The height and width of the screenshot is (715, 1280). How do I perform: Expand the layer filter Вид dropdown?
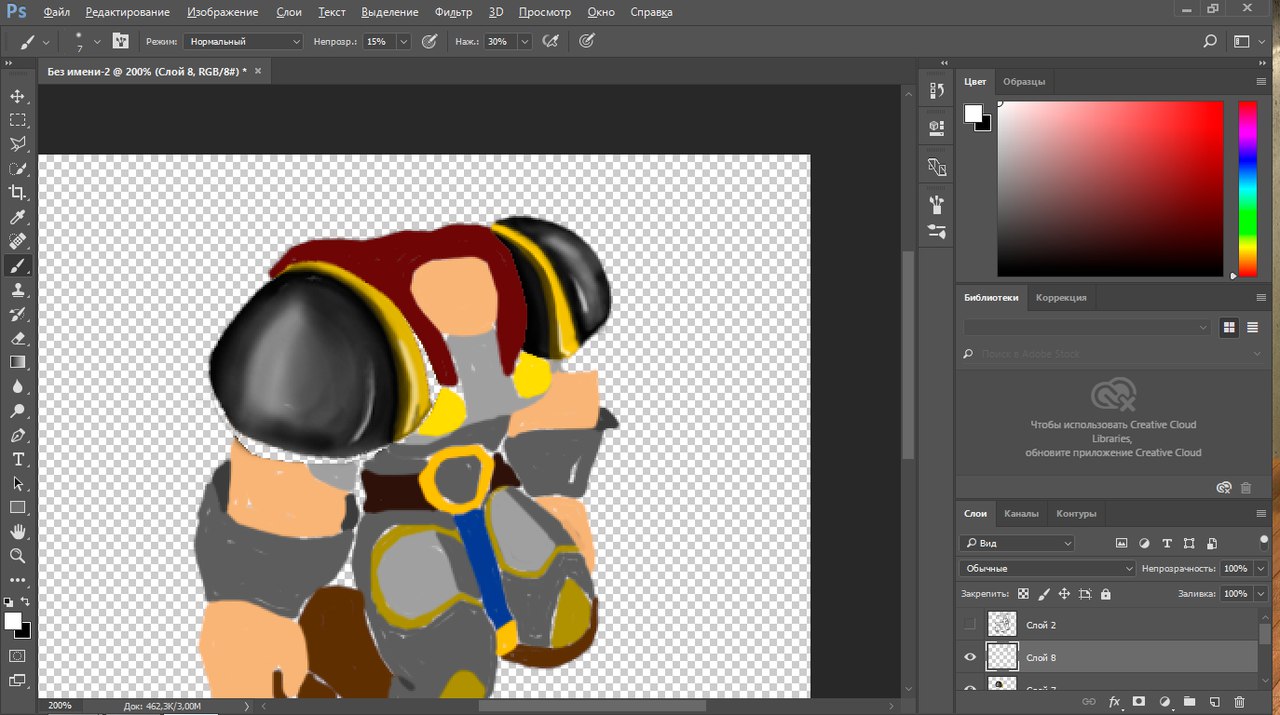tap(1017, 543)
